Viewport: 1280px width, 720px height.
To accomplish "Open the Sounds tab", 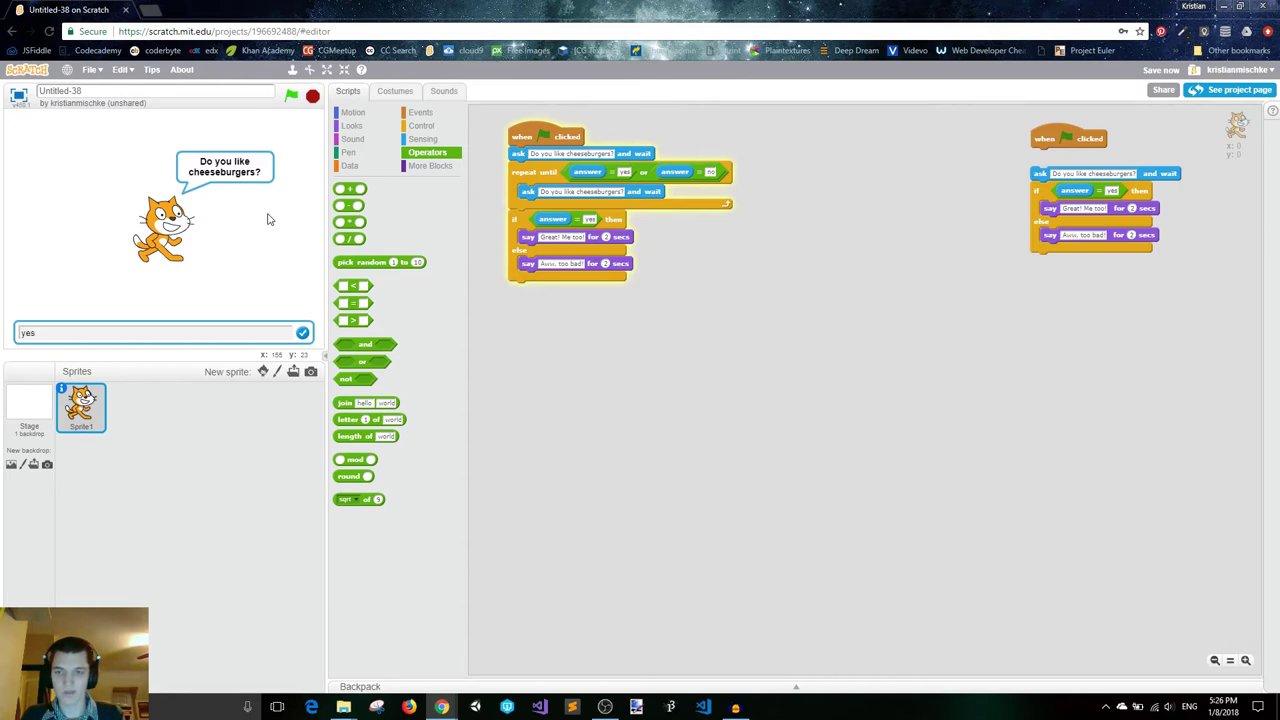I will pos(443,91).
